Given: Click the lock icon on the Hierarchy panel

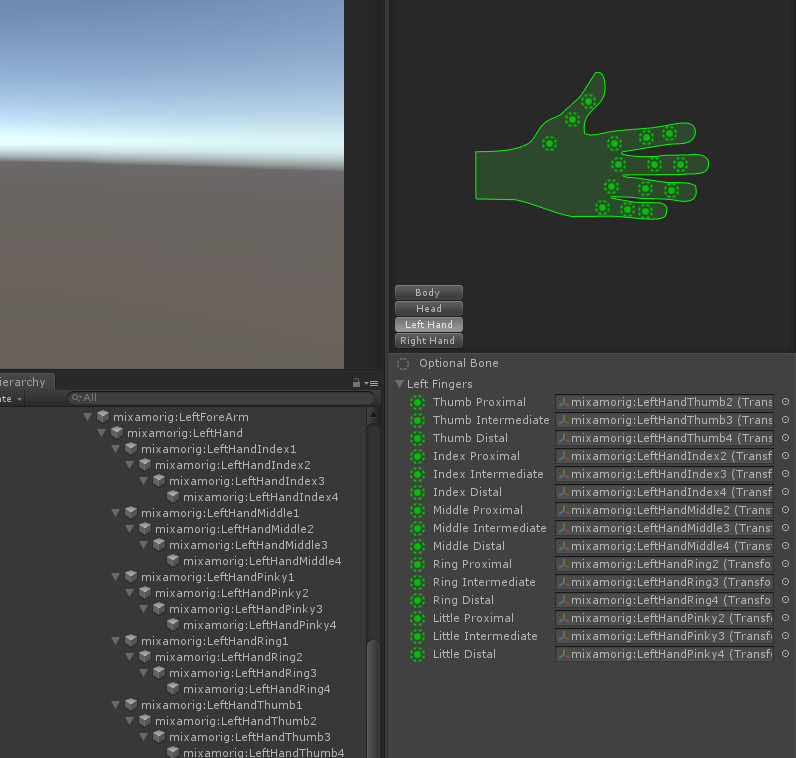Looking at the screenshot, I should [x=356, y=383].
